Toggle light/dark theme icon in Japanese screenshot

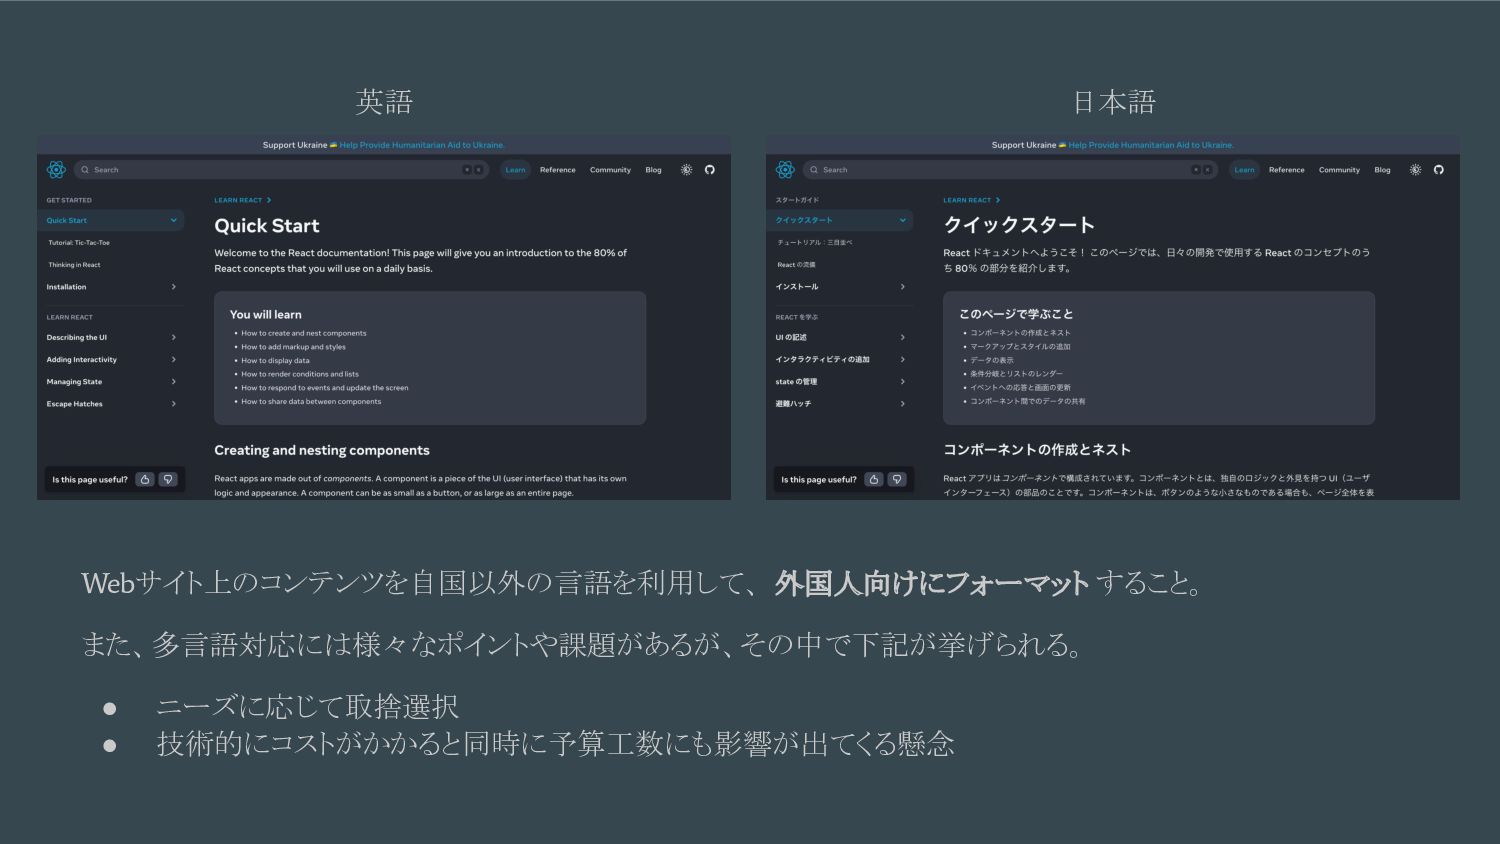tap(1415, 170)
